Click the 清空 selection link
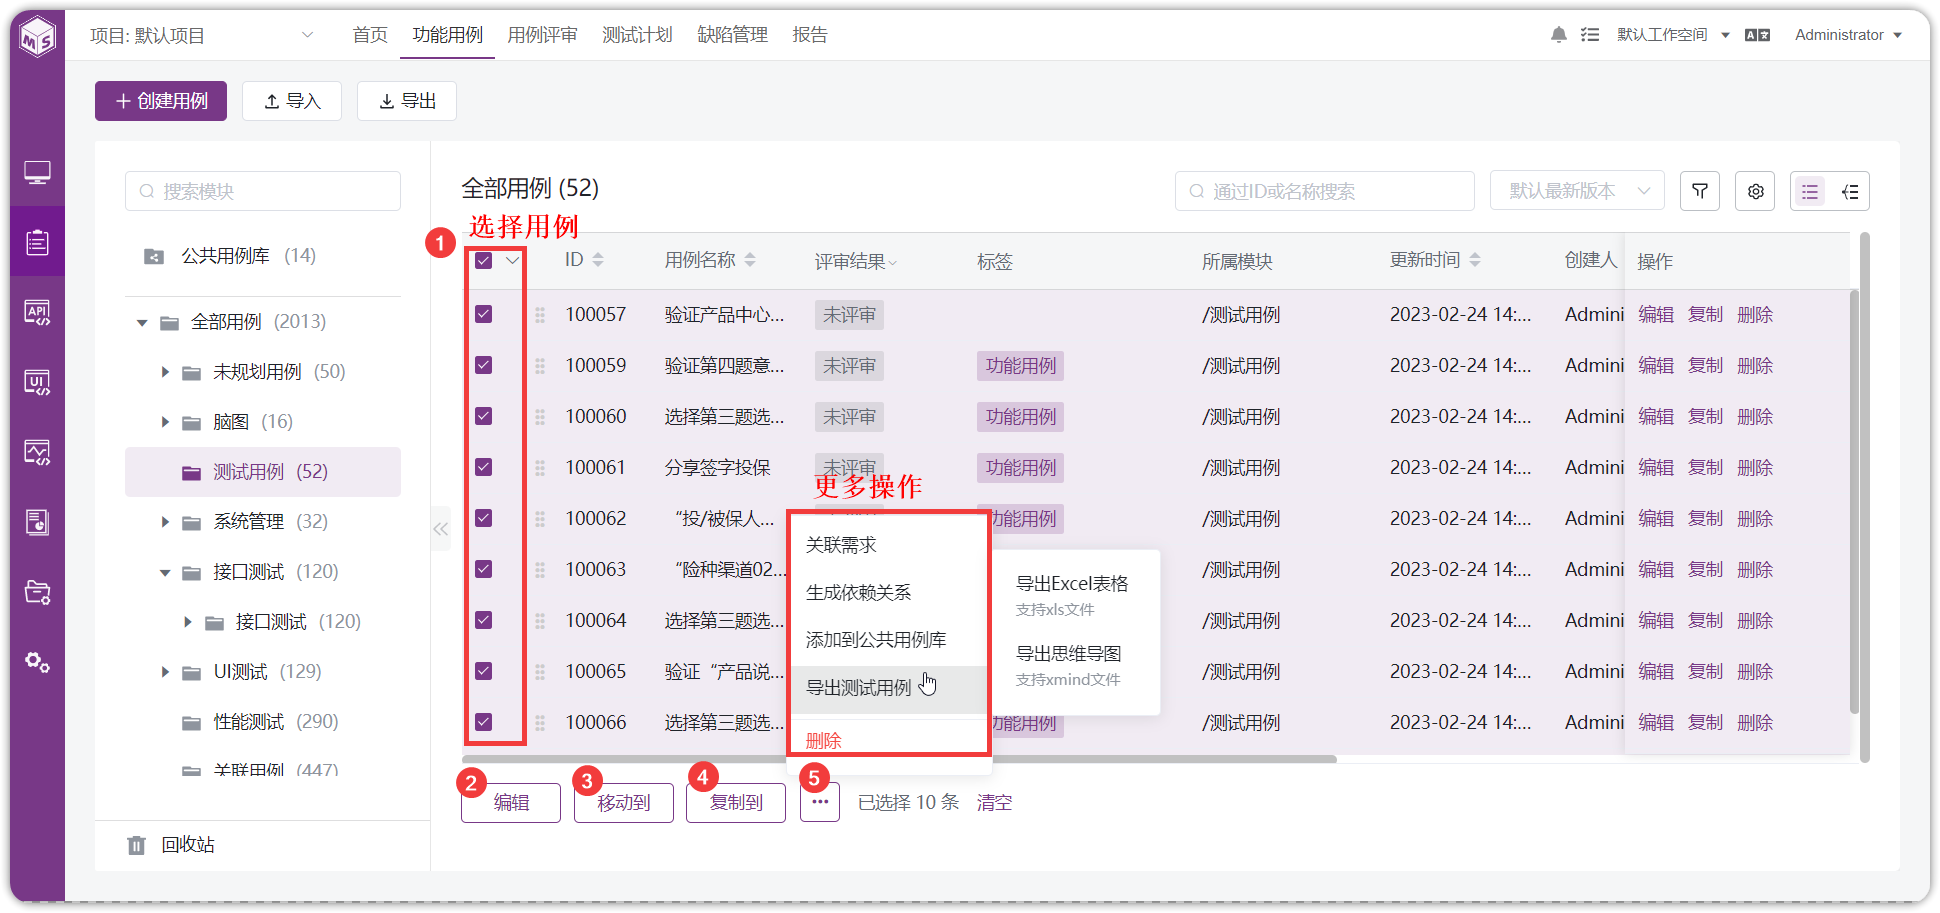Viewport: 1940px width, 913px height. 995,803
